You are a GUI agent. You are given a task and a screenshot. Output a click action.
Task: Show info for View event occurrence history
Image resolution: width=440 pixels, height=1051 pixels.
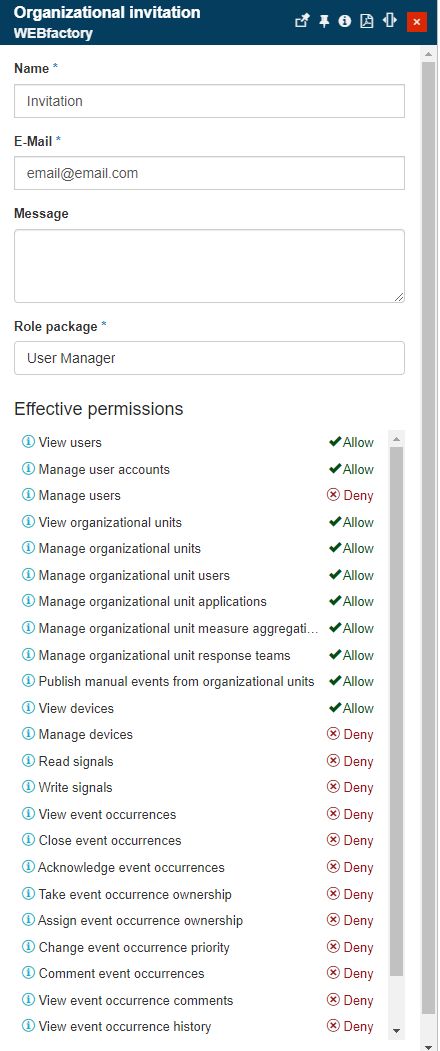point(28,1026)
